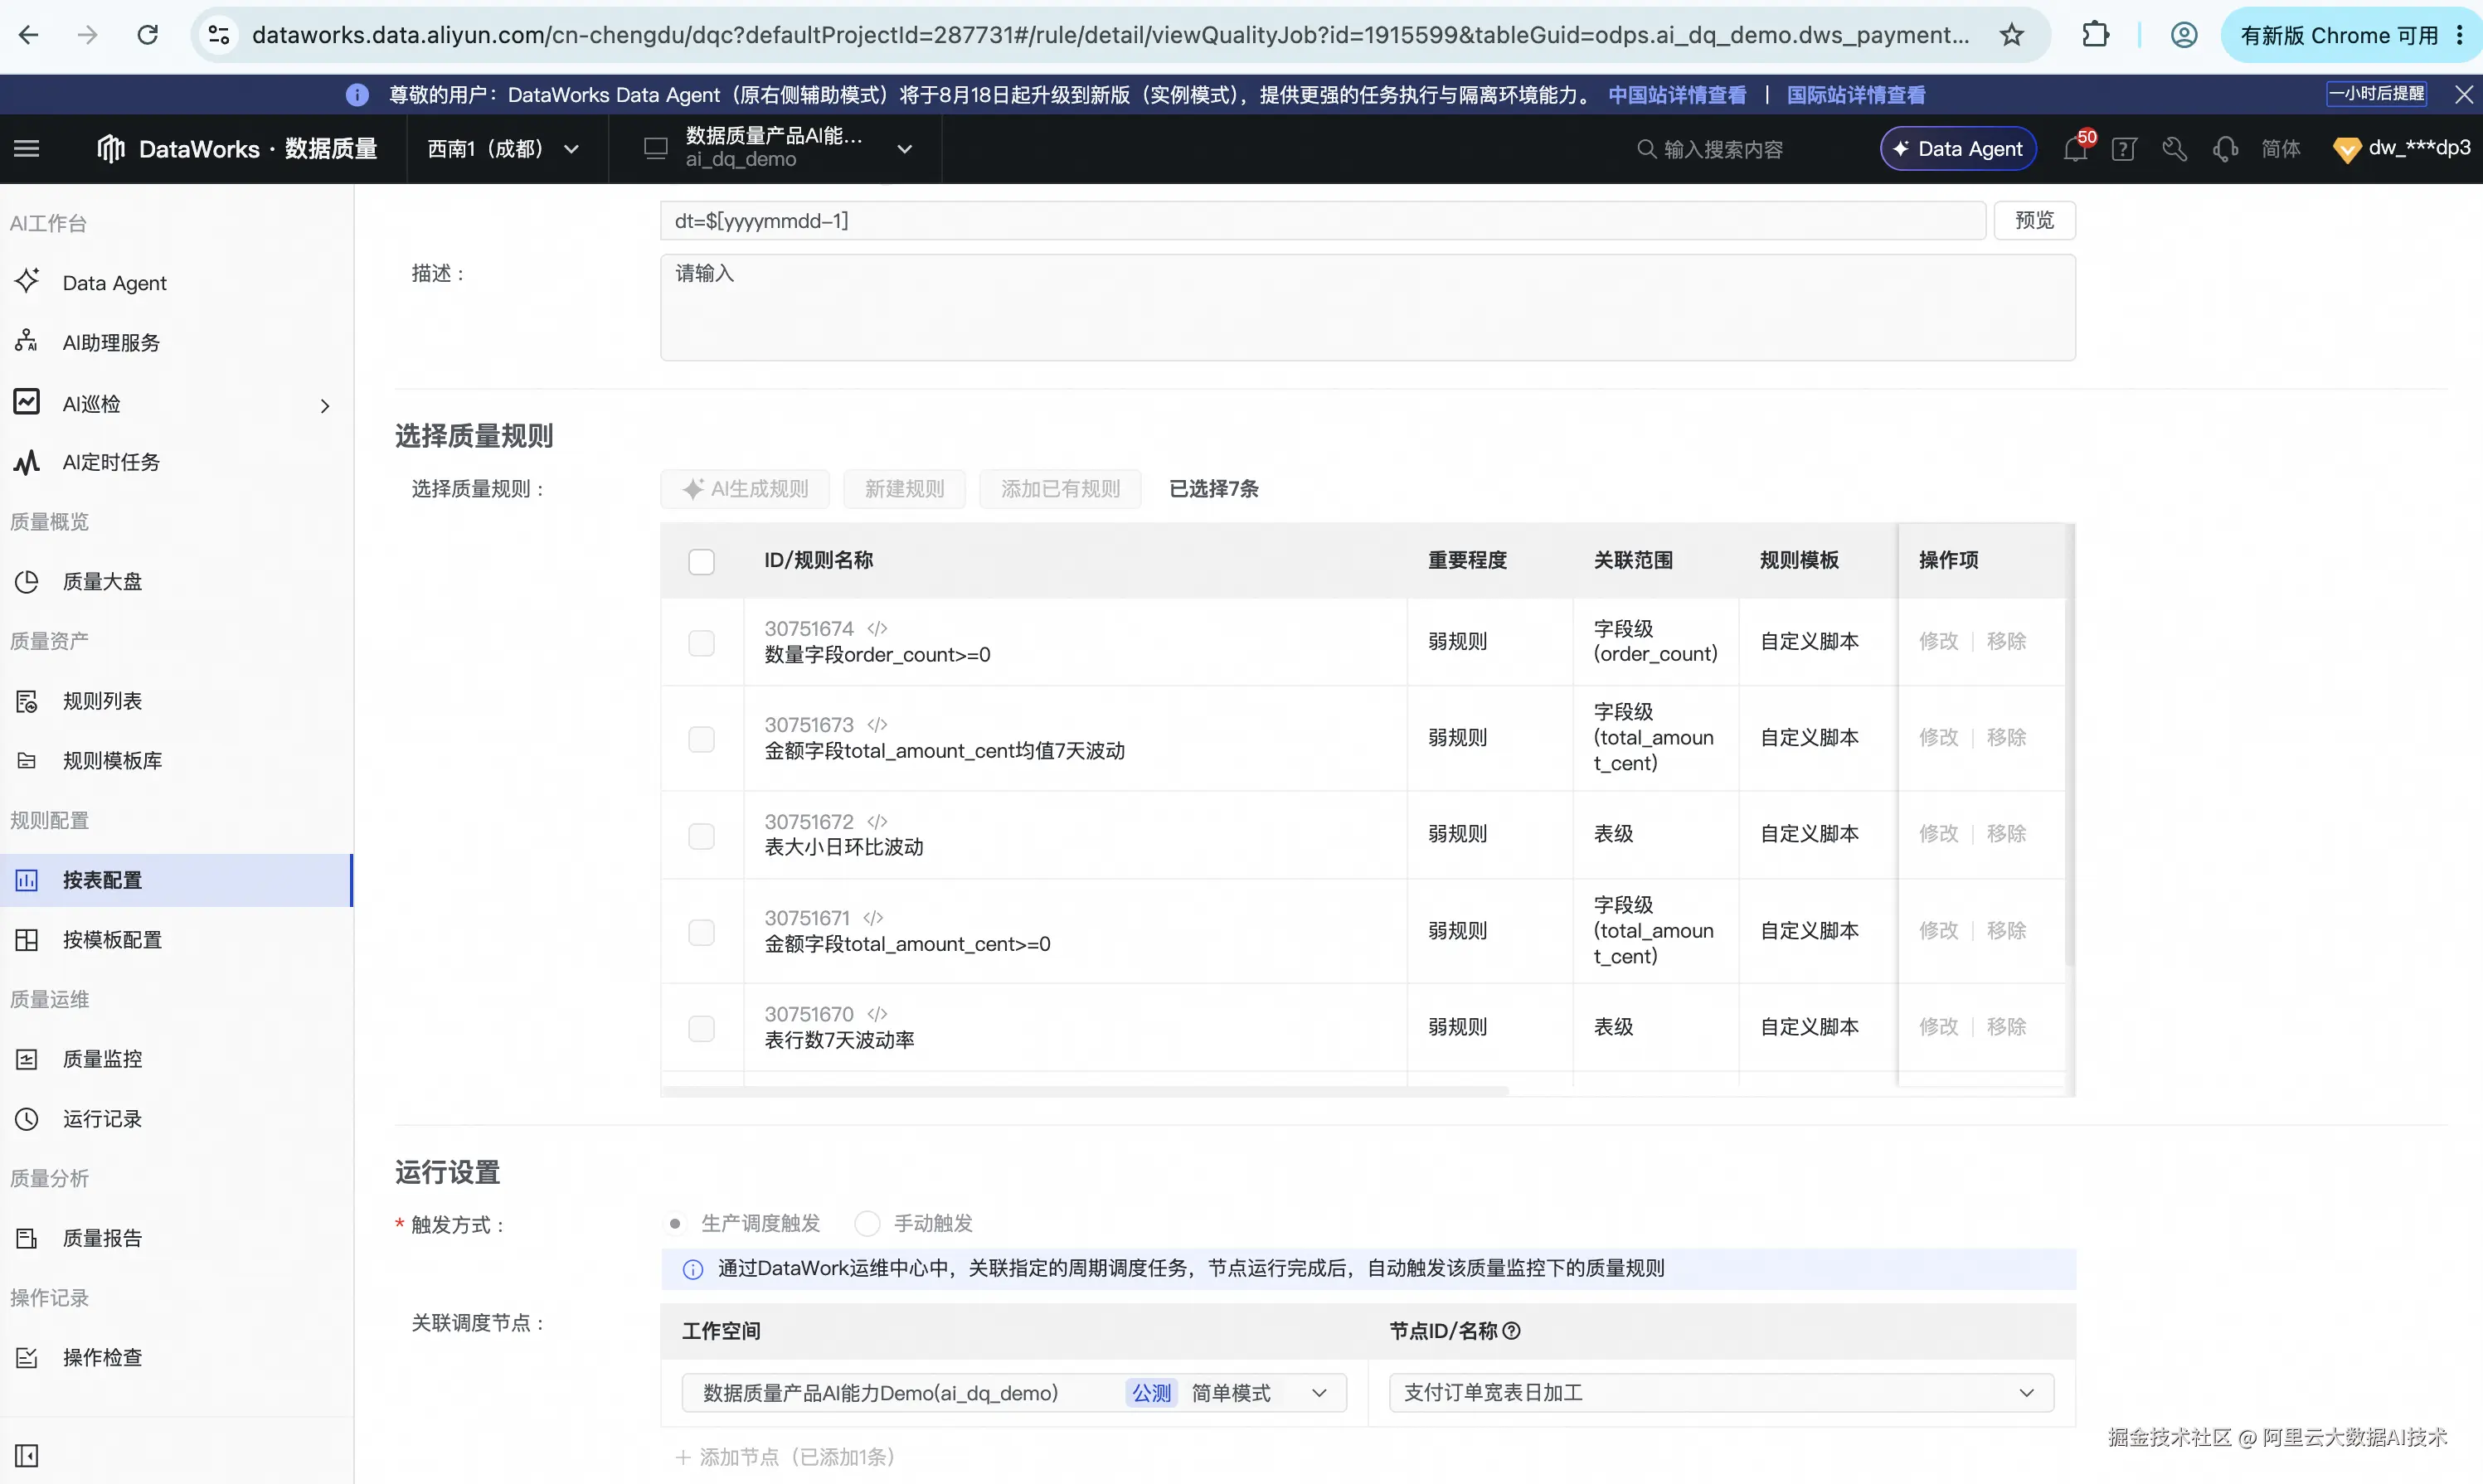This screenshot has height=1484, width=2483.
Task: Select 生产调度触发 radio option
Action: tap(675, 1223)
